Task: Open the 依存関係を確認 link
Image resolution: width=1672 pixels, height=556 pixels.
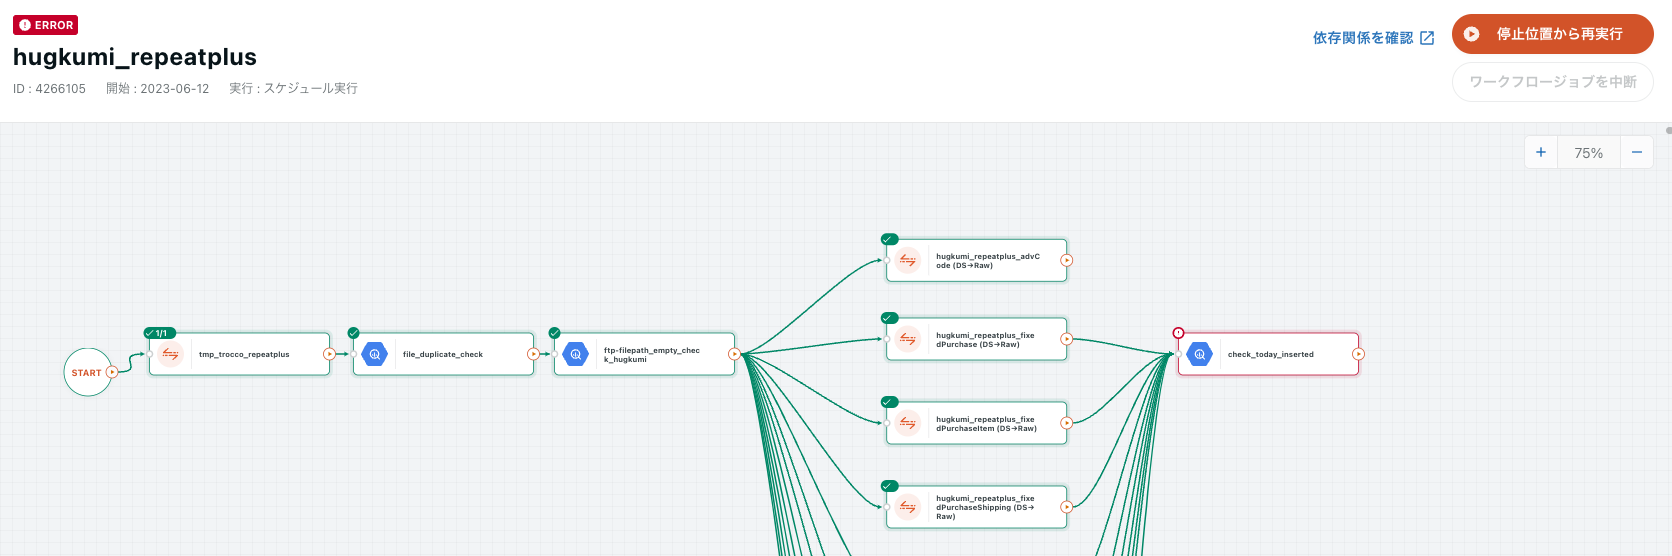Action: 1373,38
